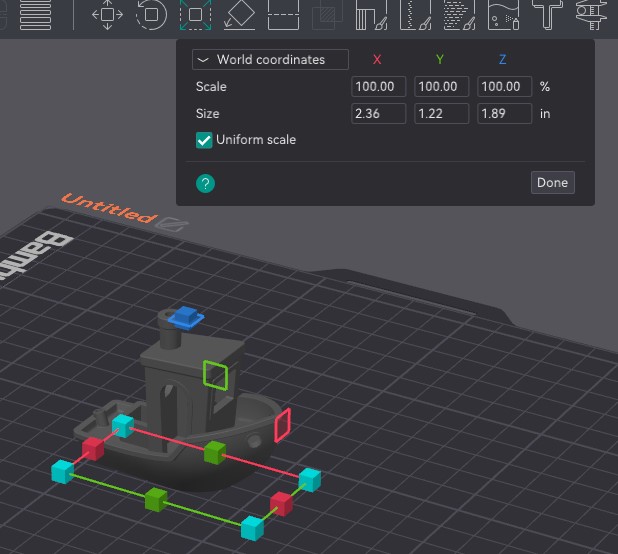Open the spray-can Color Painting tool

(504, 15)
